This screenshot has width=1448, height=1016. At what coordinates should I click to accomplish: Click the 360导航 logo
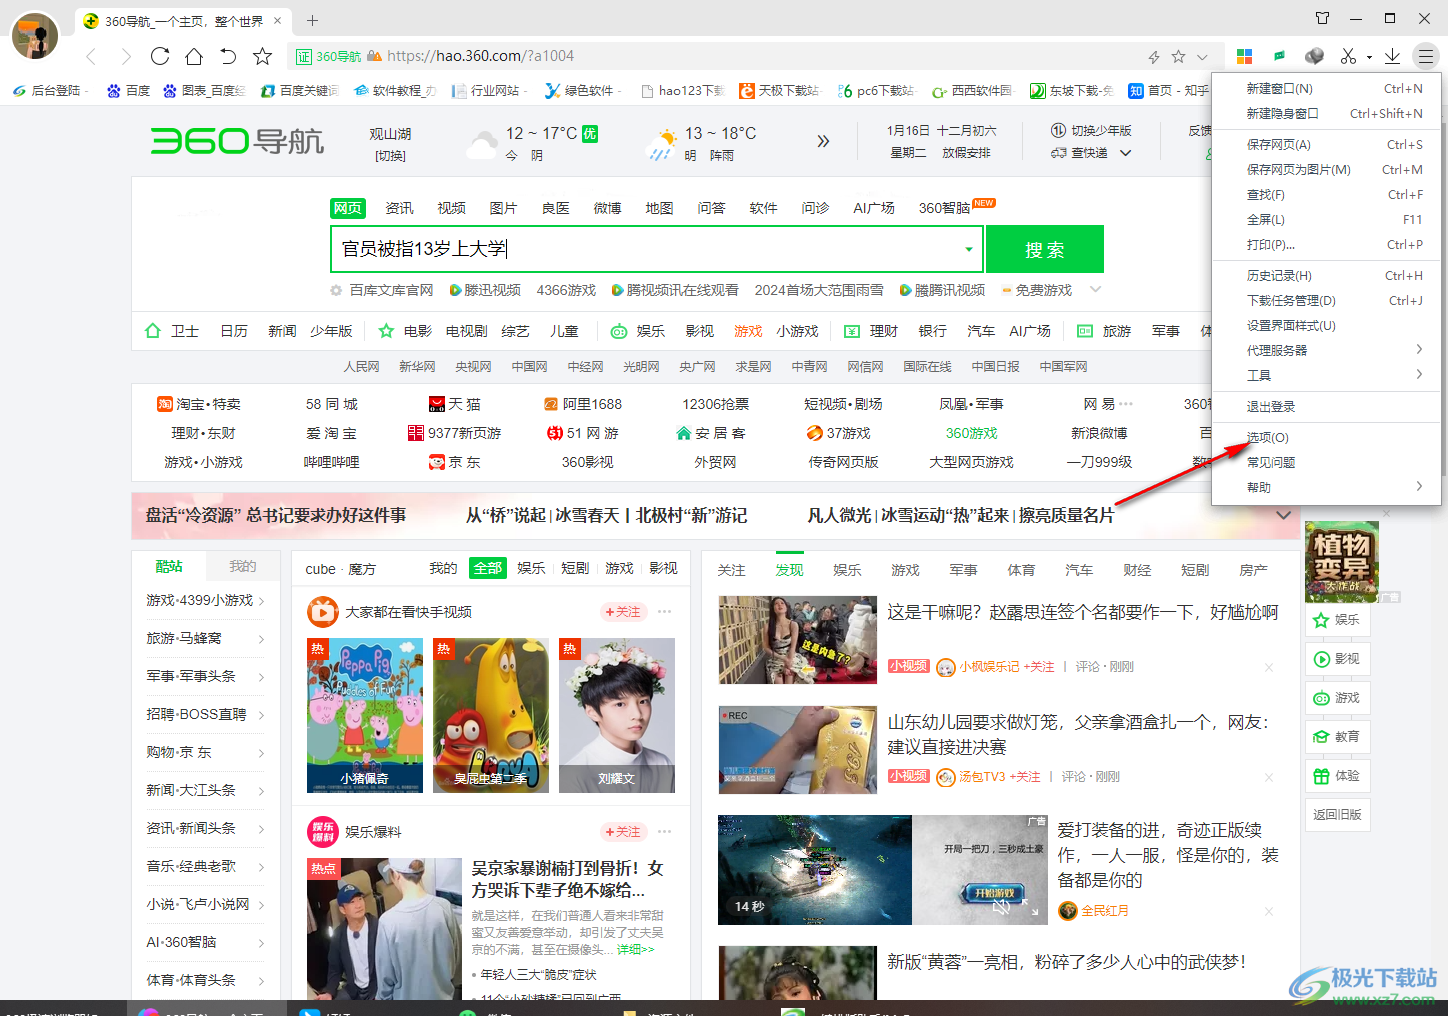(237, 141)
